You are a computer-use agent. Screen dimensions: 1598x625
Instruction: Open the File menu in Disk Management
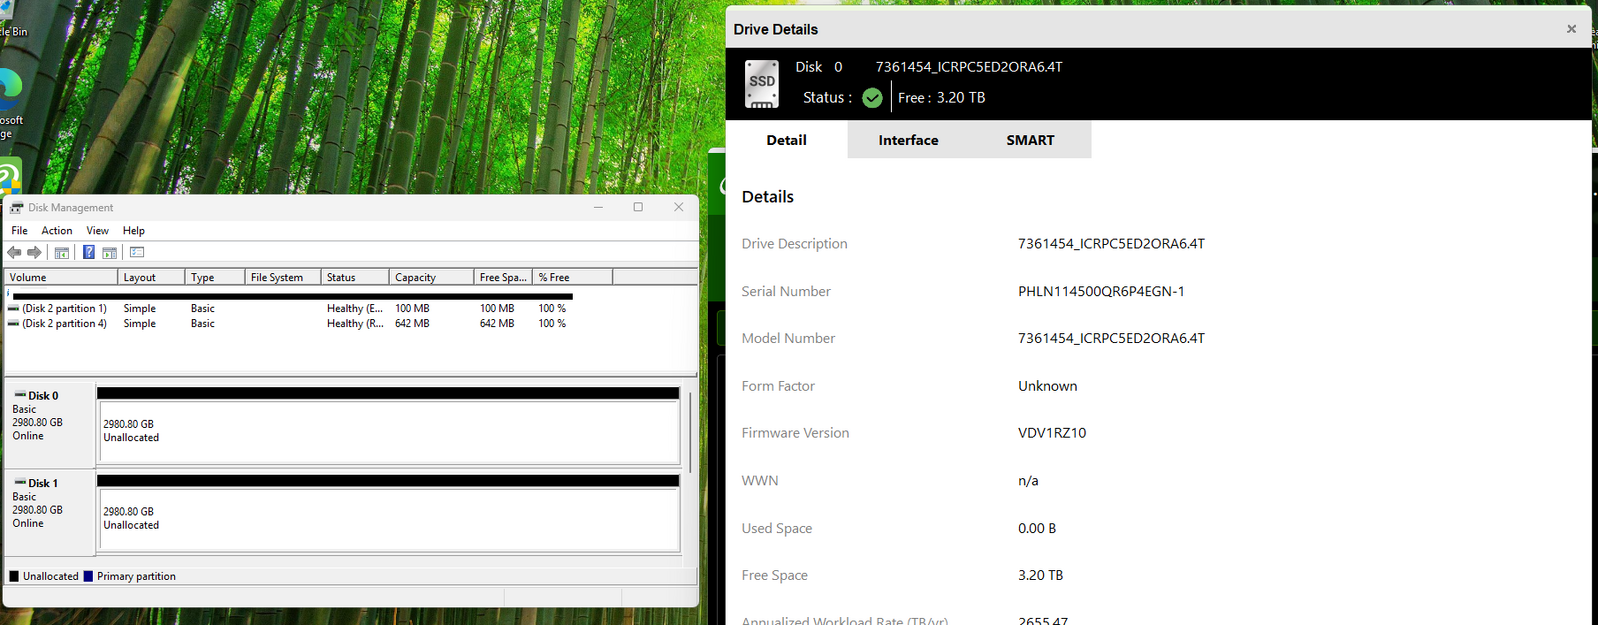click(x=19, y=231)
